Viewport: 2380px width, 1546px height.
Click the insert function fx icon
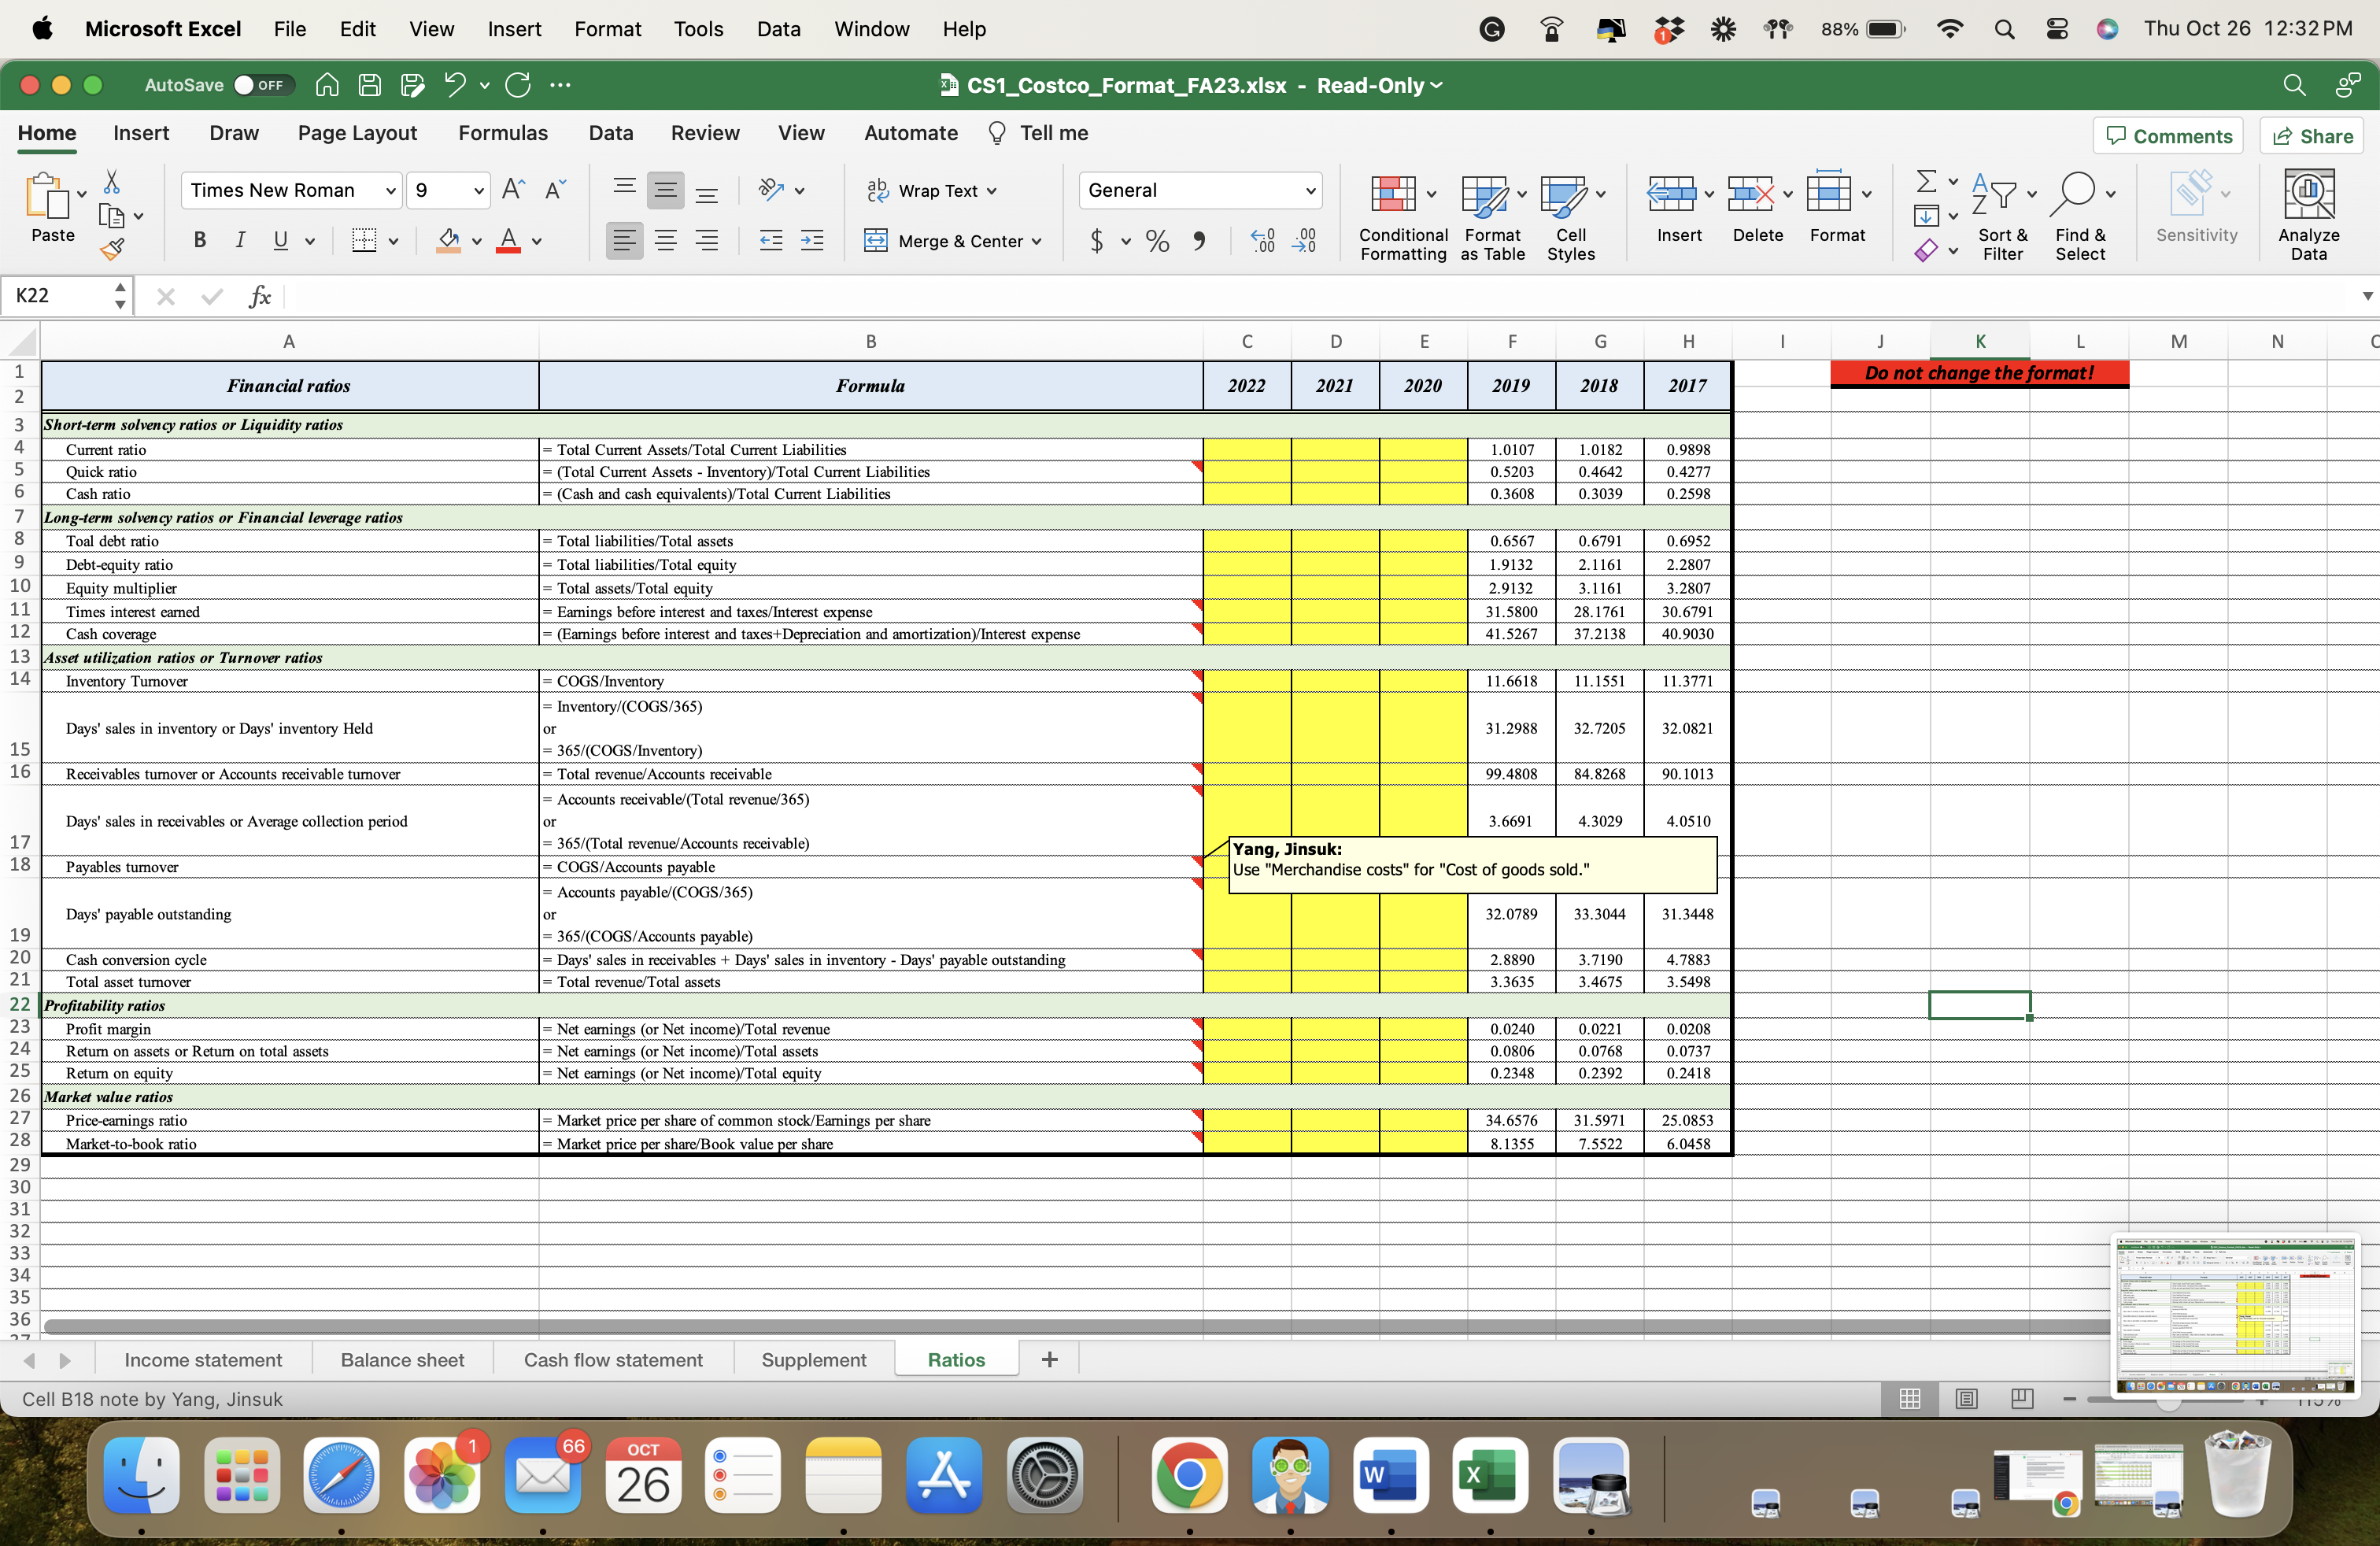pyautogui.click(x=260, y=296)
